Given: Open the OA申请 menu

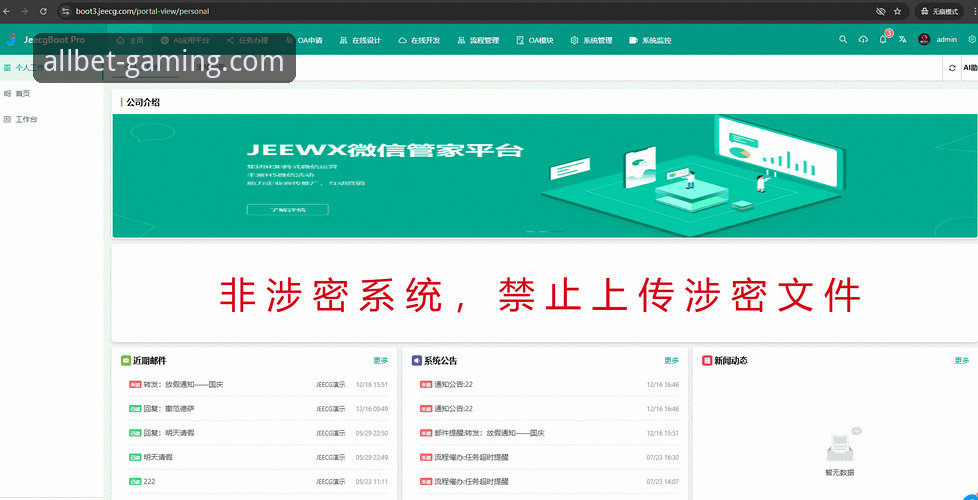Looking at the screenshot, I should (304, 40).
